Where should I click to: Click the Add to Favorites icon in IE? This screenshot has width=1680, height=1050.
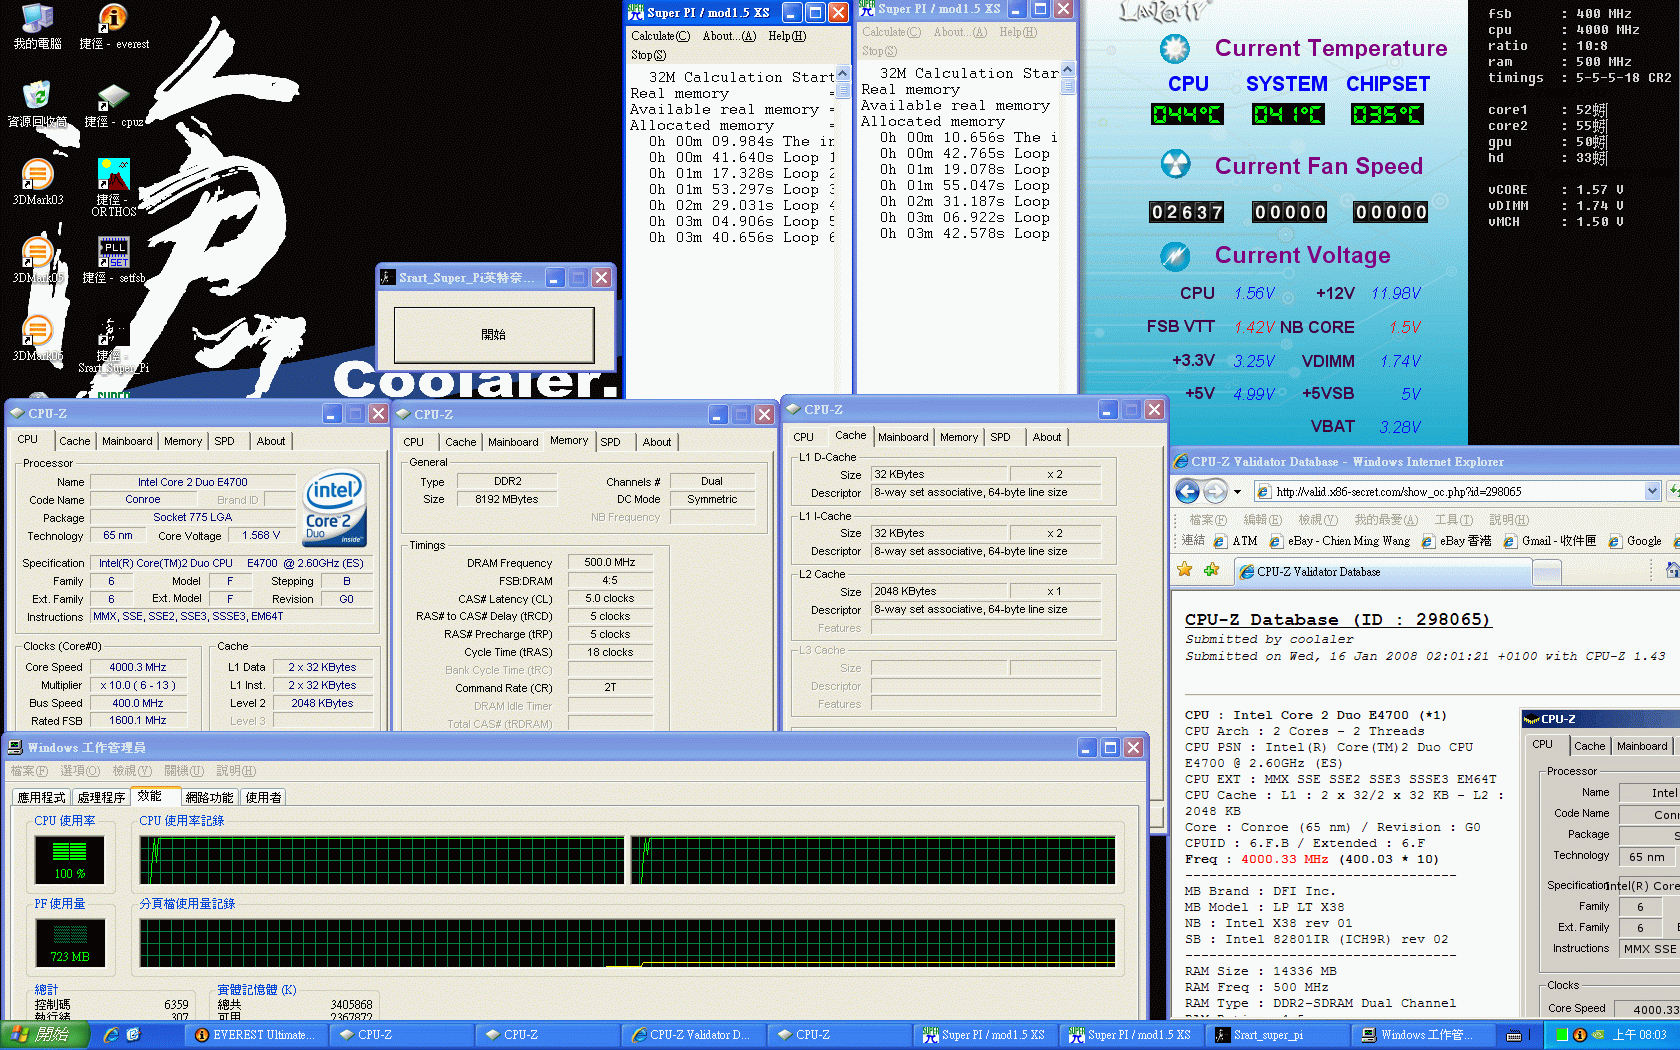1212,570
